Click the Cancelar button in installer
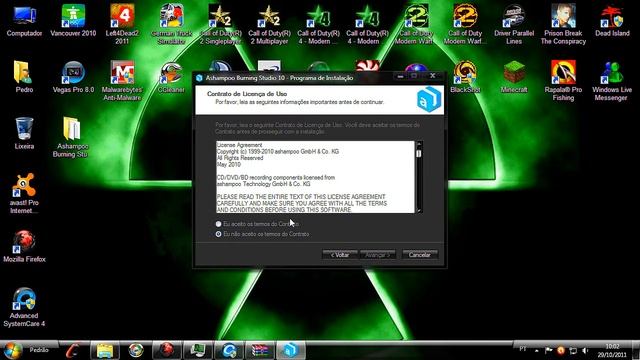Image resolution: width=640 pixels, height=360 pixels. [420, 255]
